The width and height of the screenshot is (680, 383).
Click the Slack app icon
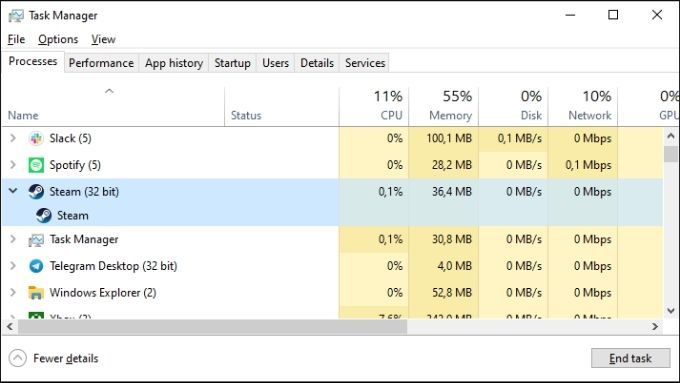[x=36, y=138]
